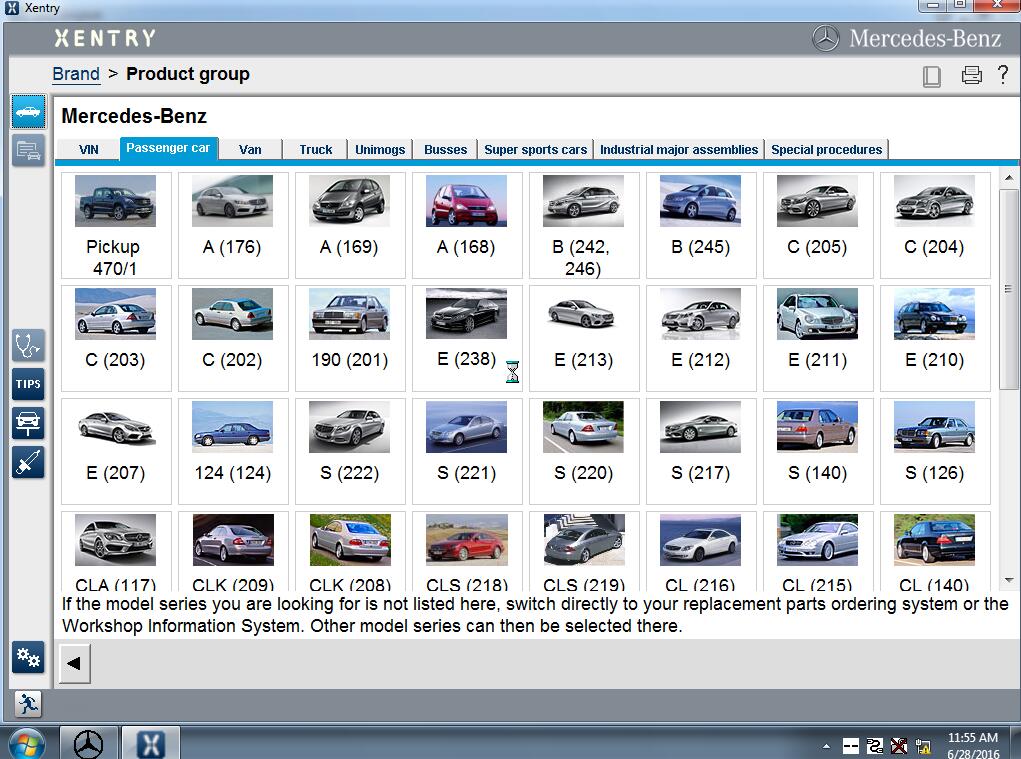Open the Special procedures tab
Image resolution: width=1021 pixels, height=759 pixels.
coord(827,150)
